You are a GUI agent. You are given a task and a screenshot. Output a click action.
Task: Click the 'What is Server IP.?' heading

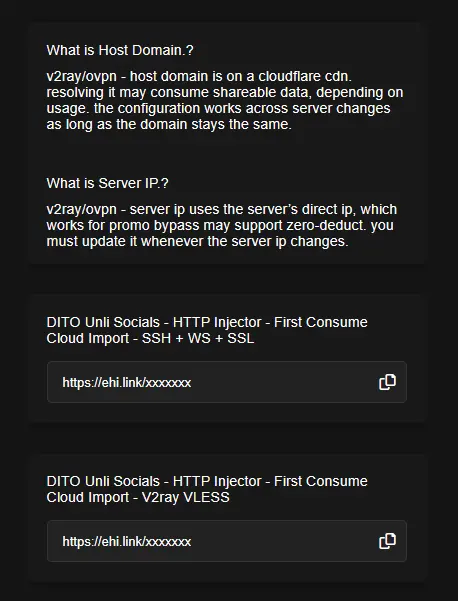point(107,183)
